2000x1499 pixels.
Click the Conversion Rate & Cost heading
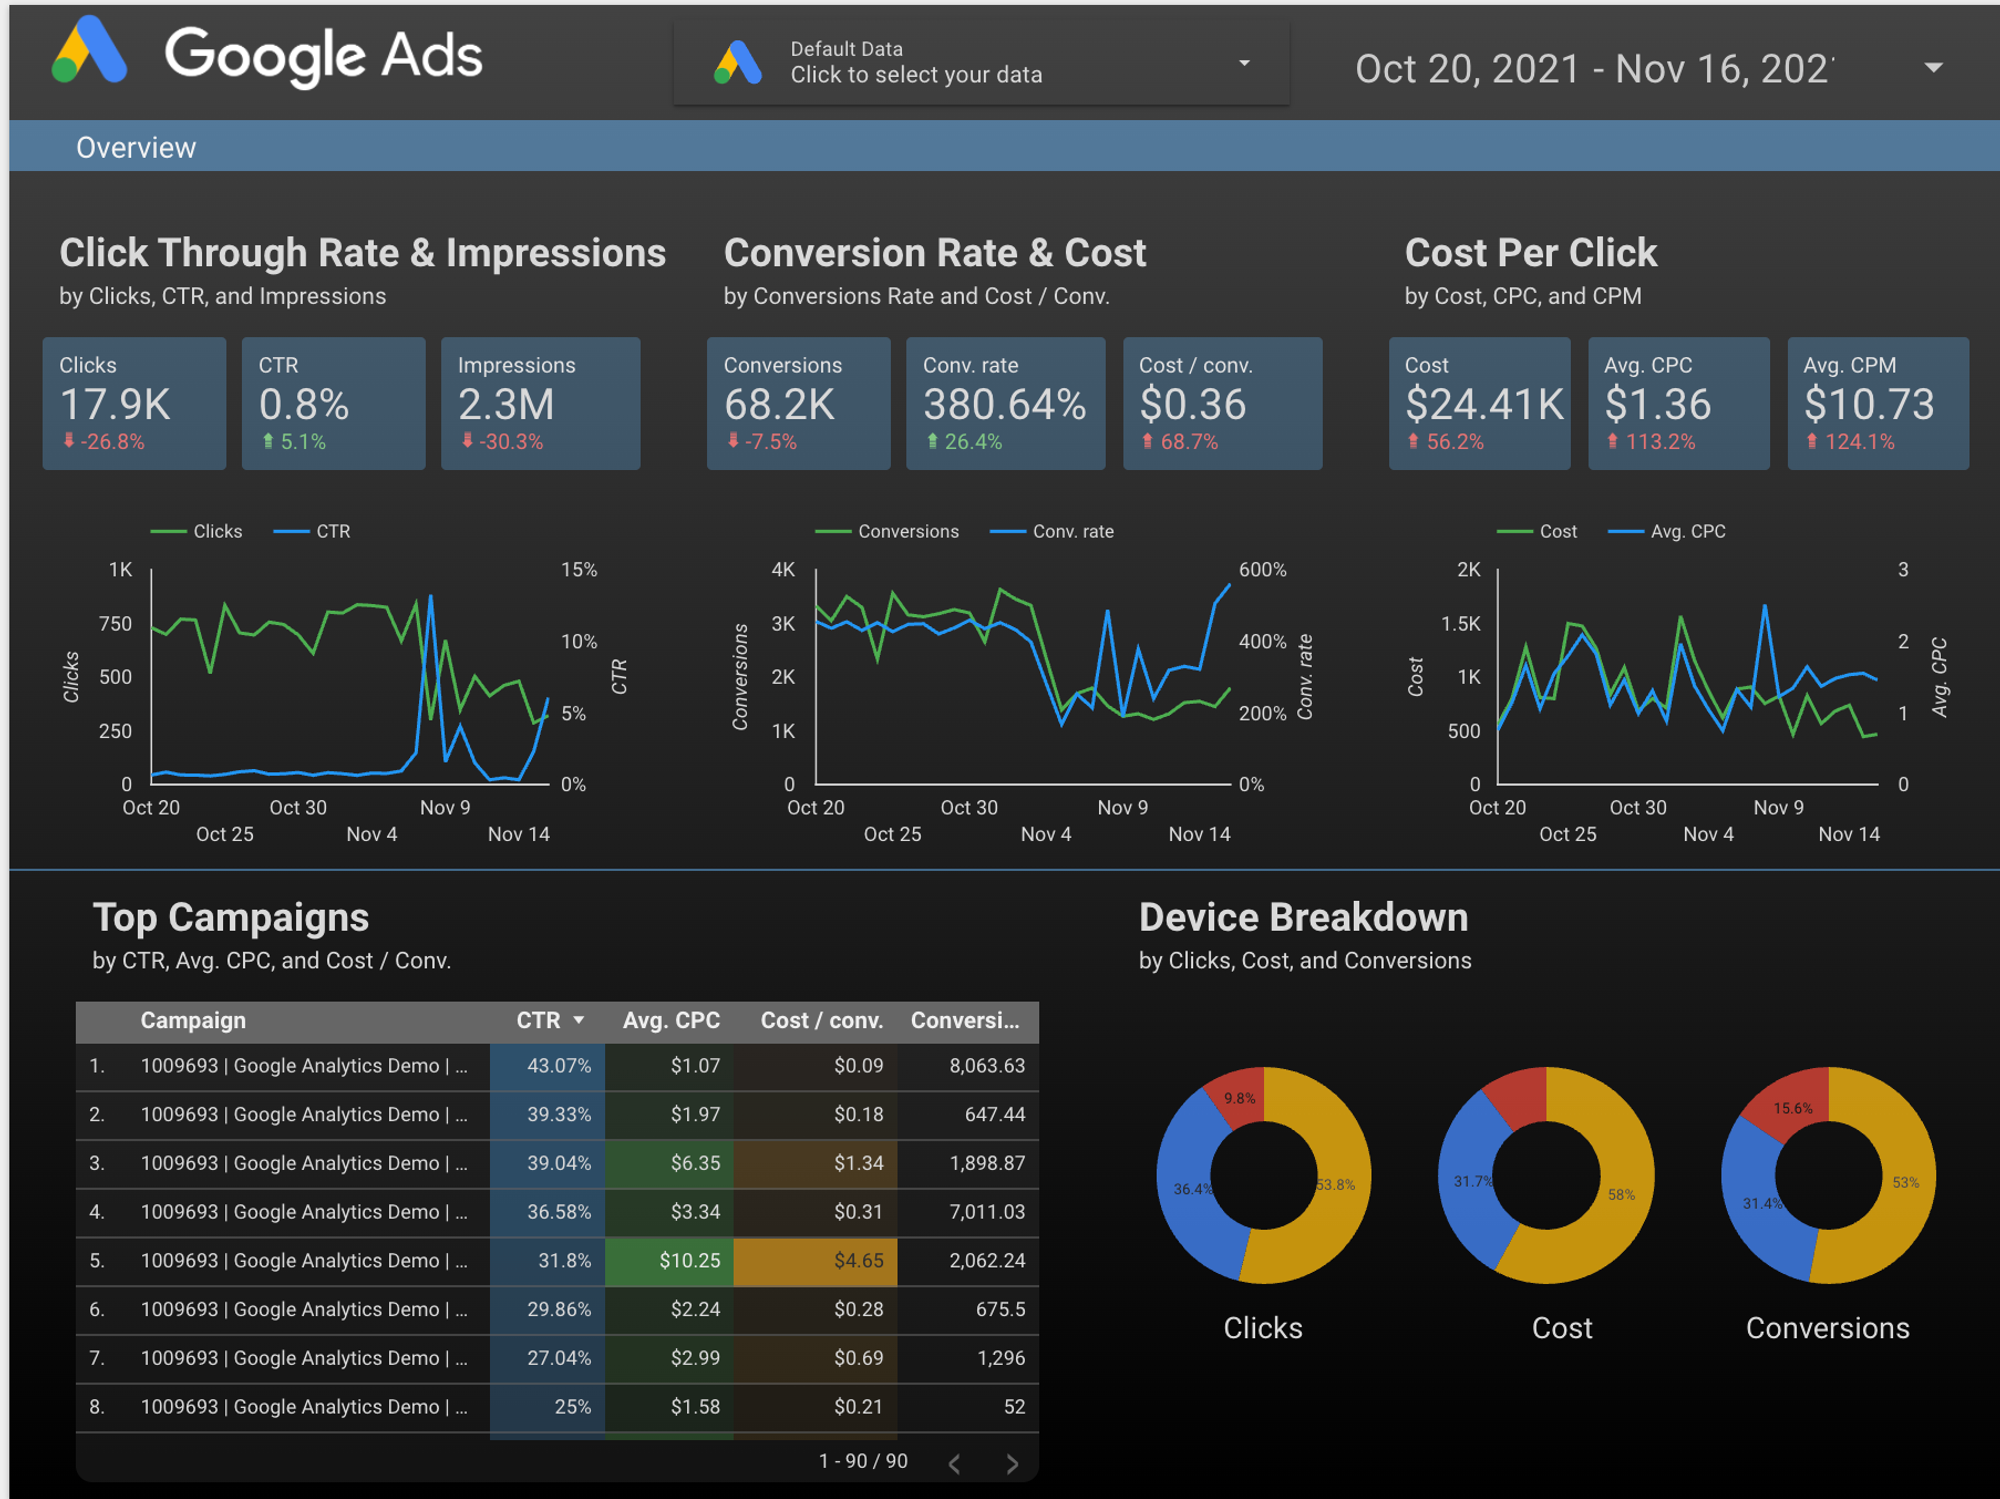click(x=934, y=253)
